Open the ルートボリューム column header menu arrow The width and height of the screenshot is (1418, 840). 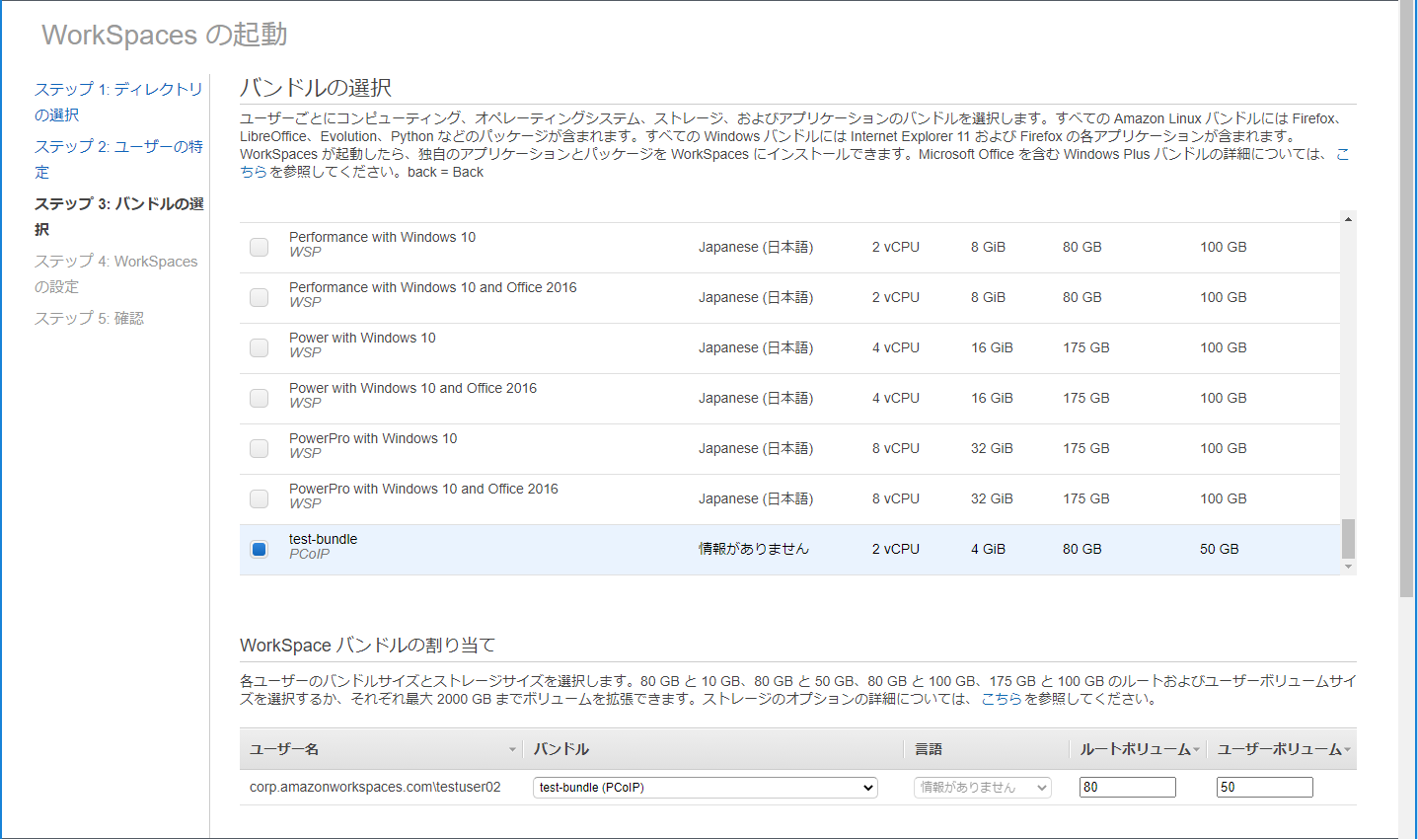coord(1196,749)
